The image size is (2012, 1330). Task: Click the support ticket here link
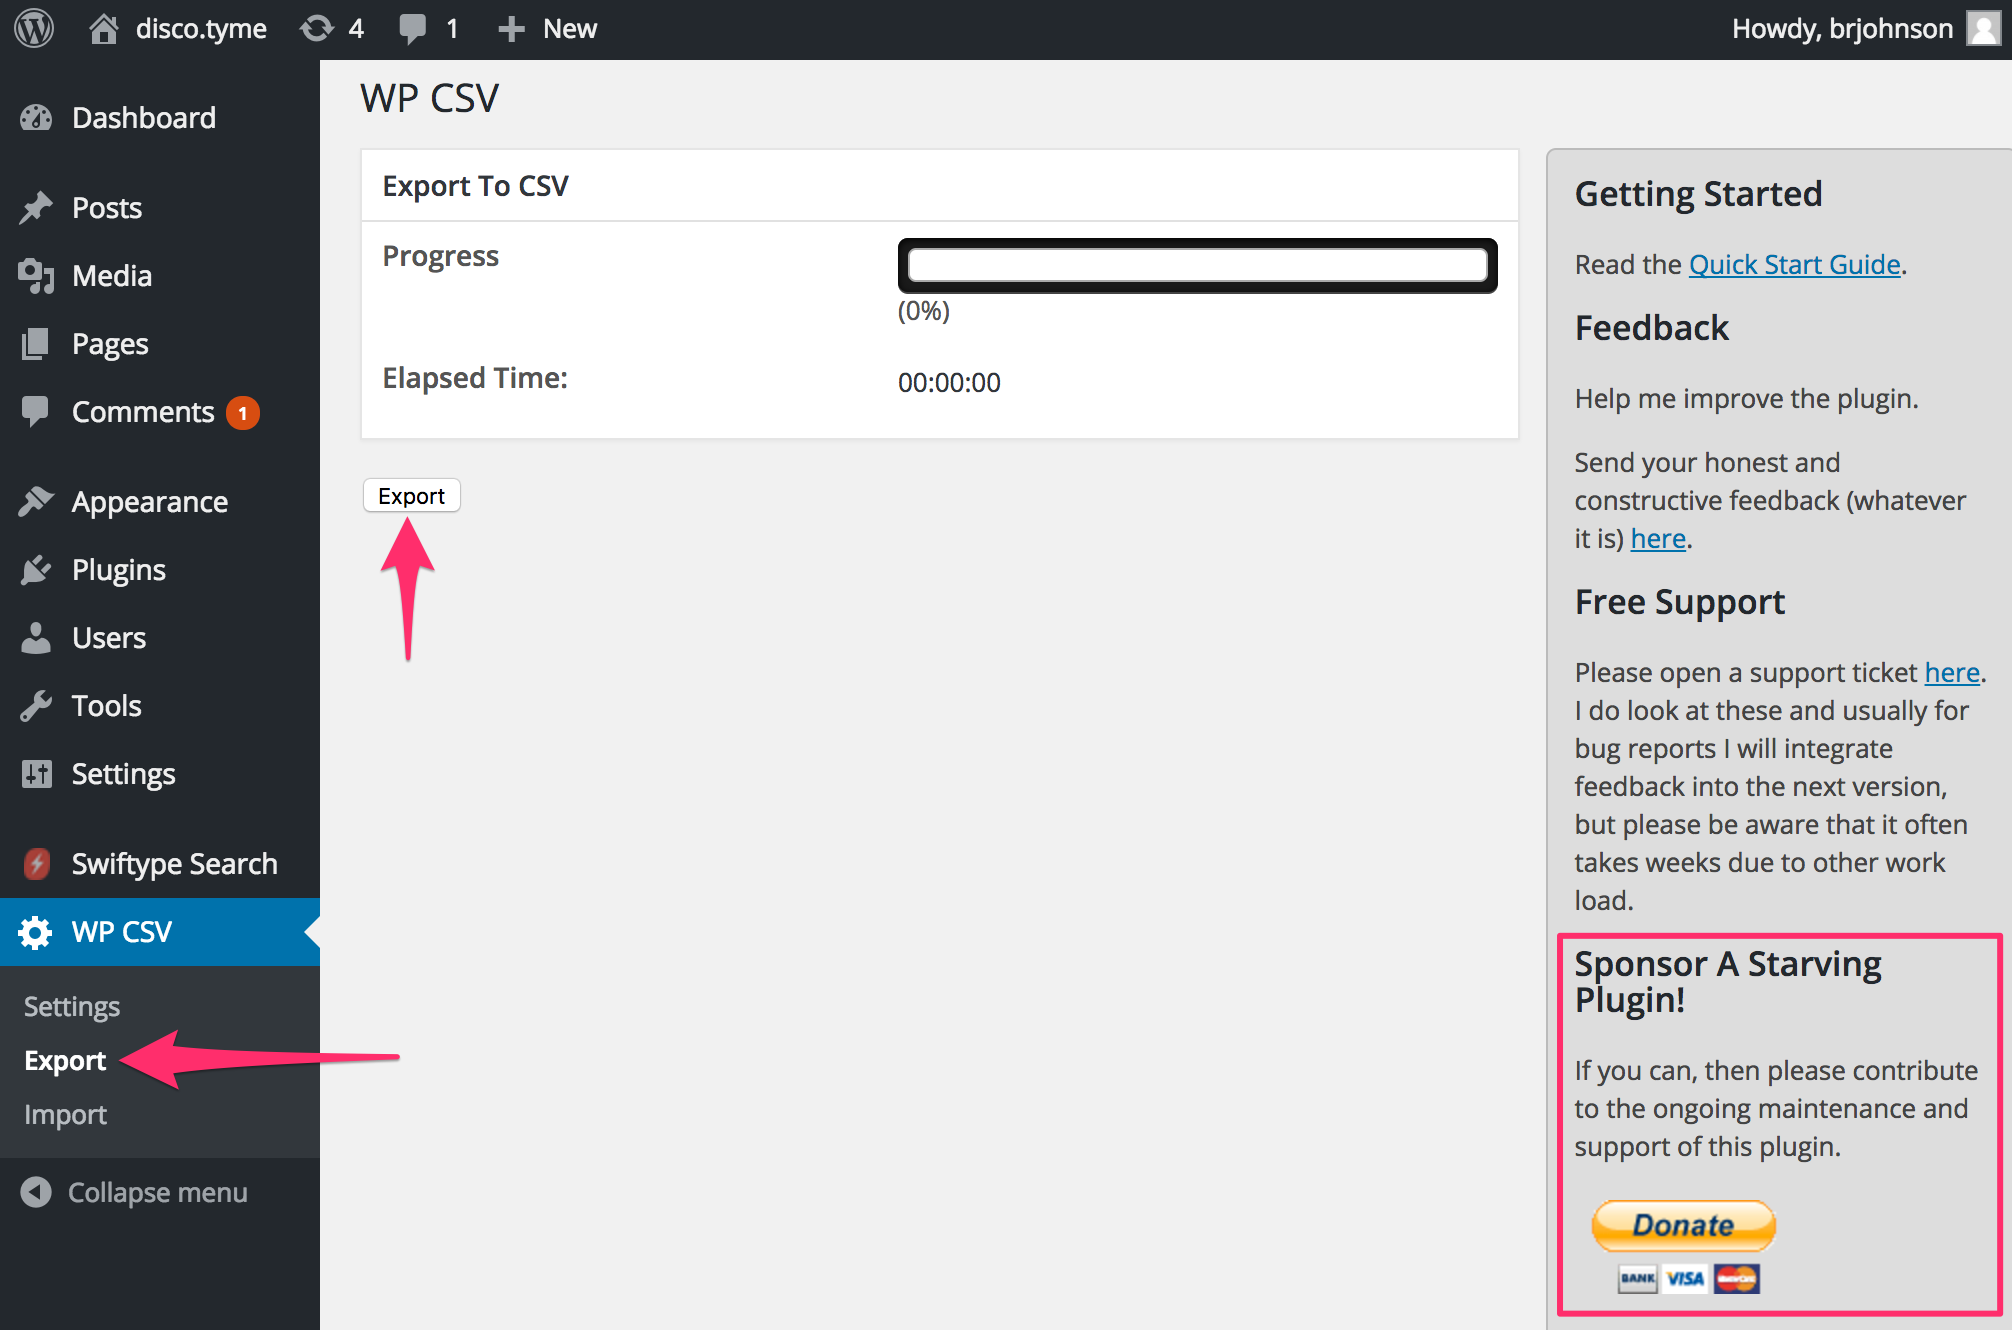click(x=1952, y=672)
